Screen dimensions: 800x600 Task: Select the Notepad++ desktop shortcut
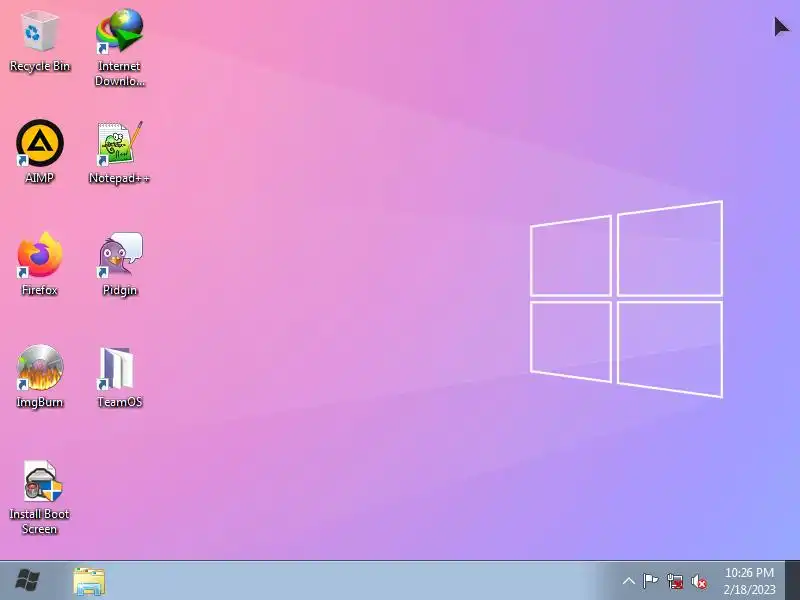click(120, 152)
